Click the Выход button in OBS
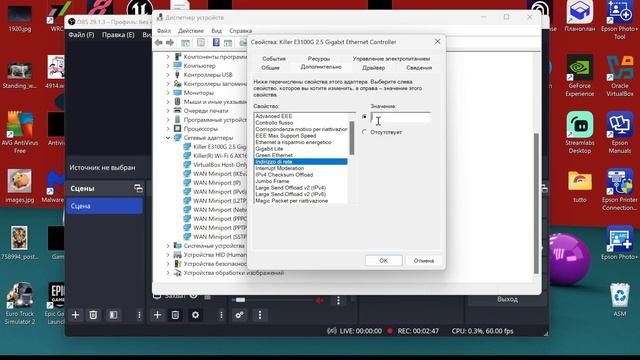640x360 pixels. [x=507, y=299]
